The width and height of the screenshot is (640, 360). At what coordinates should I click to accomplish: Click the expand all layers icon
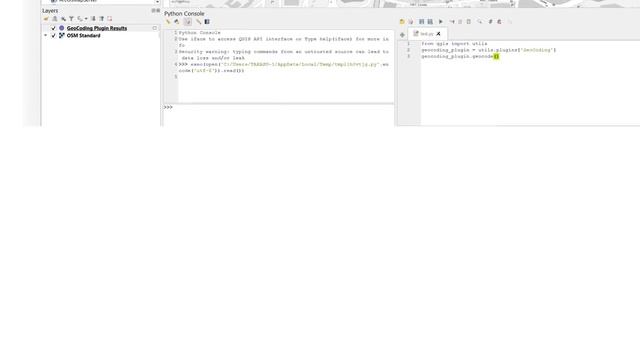(93, 19)
